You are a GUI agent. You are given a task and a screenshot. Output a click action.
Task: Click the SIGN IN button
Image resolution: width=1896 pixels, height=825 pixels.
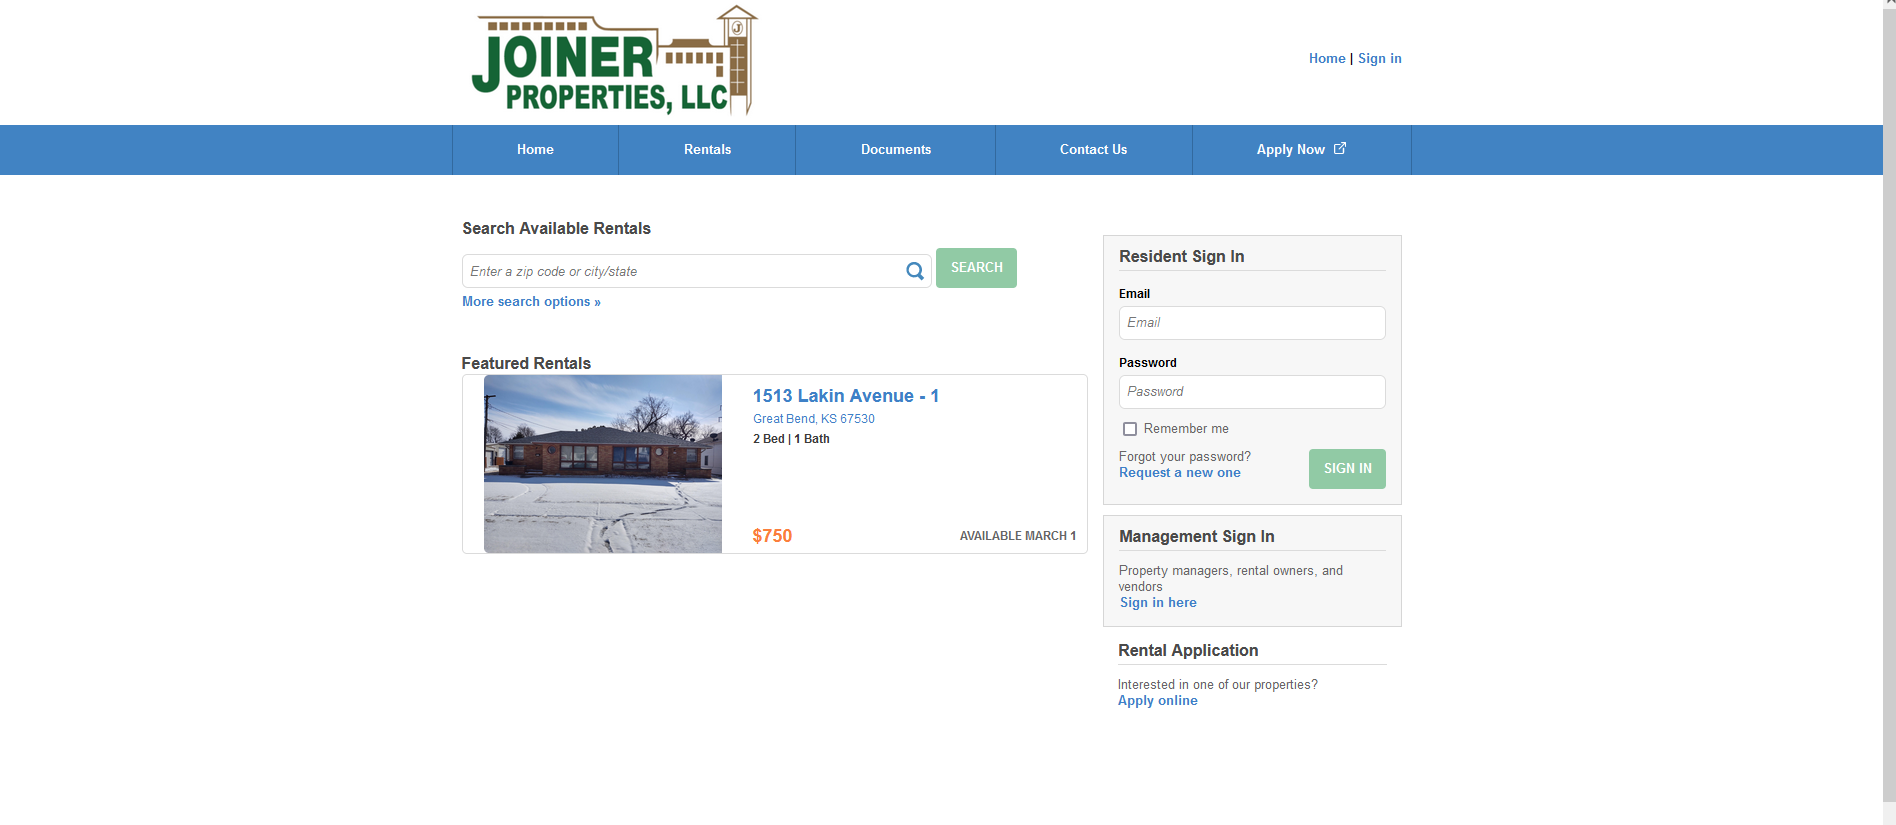1347,469
